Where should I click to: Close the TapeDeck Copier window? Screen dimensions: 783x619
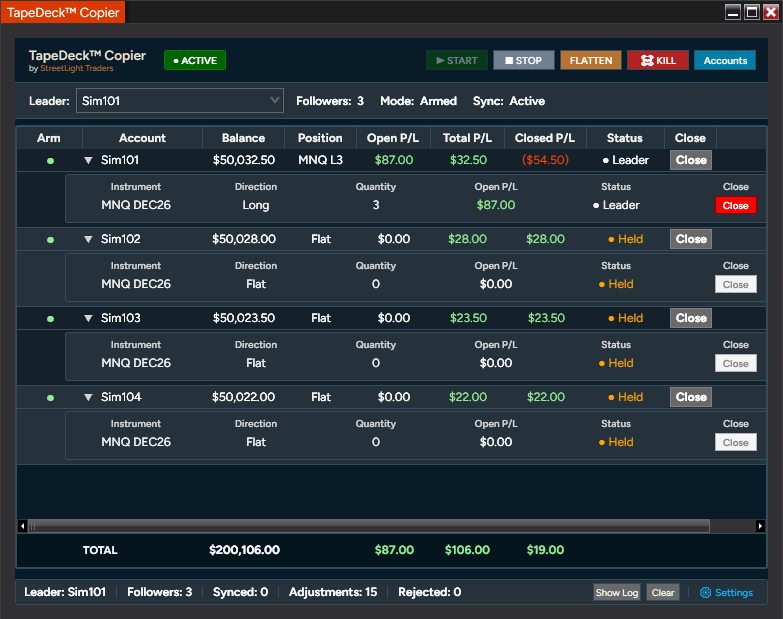point(771,12)
